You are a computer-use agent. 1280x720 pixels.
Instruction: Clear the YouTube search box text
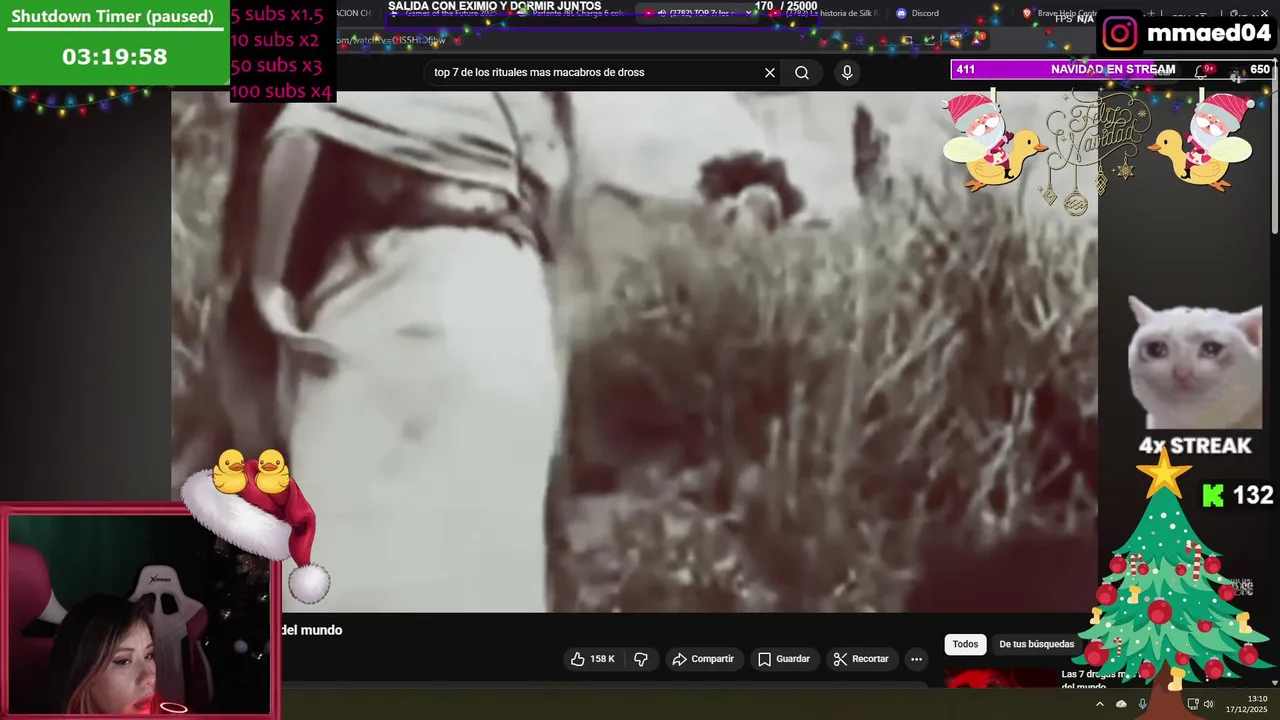770,72
